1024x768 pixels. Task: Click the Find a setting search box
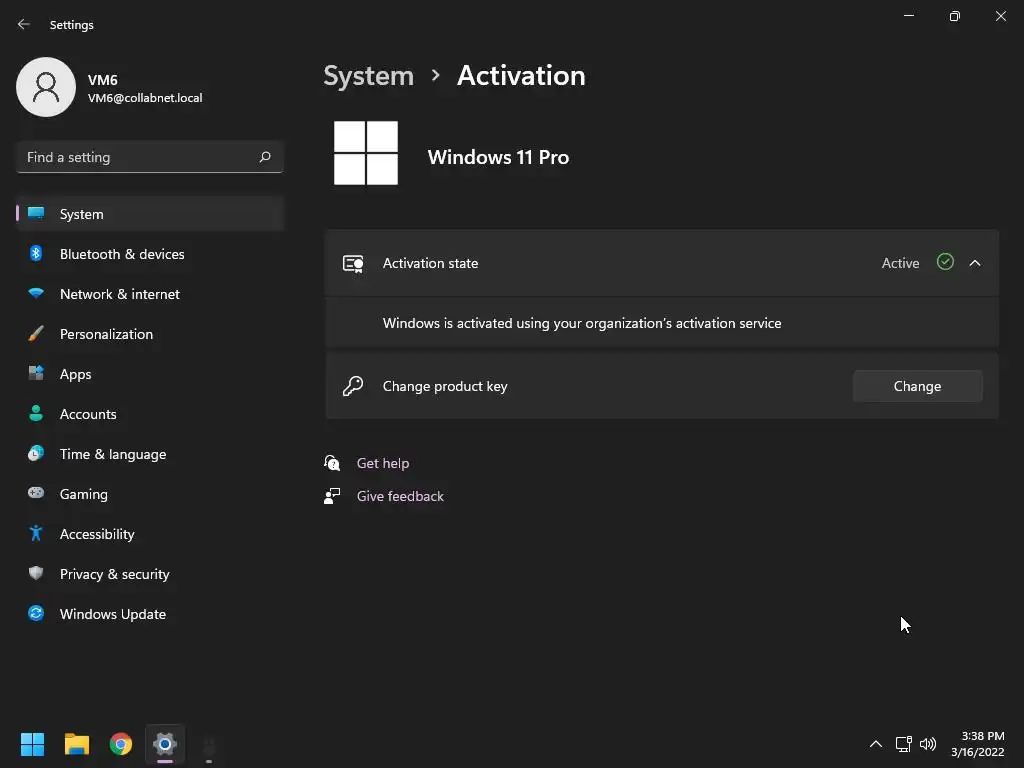[138, 157]
